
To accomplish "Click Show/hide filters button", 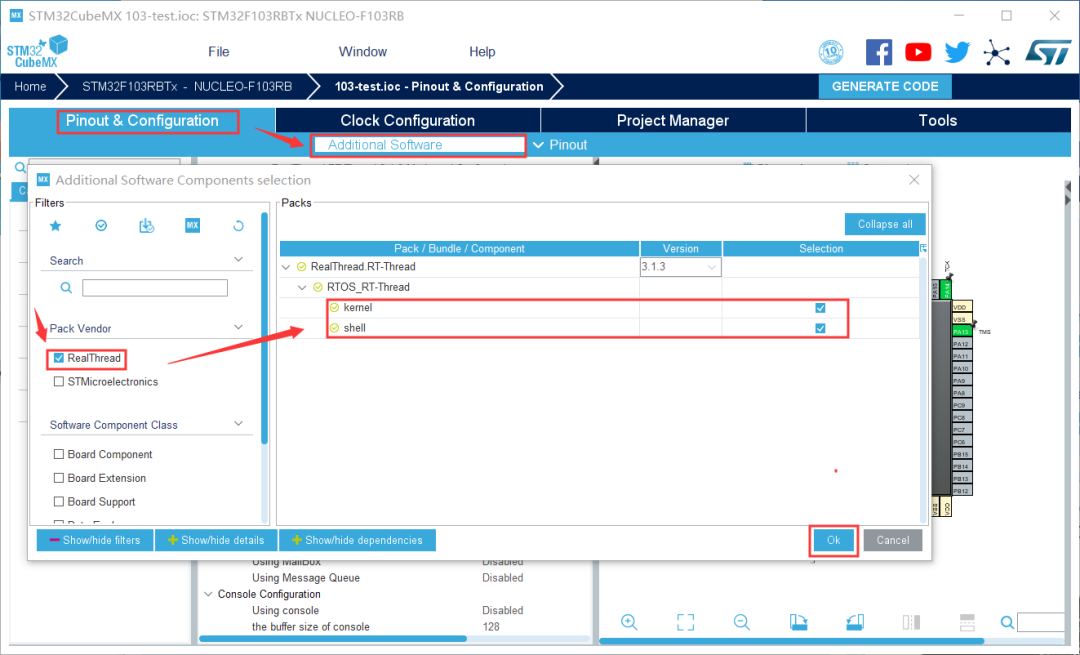I will point(95,540).
